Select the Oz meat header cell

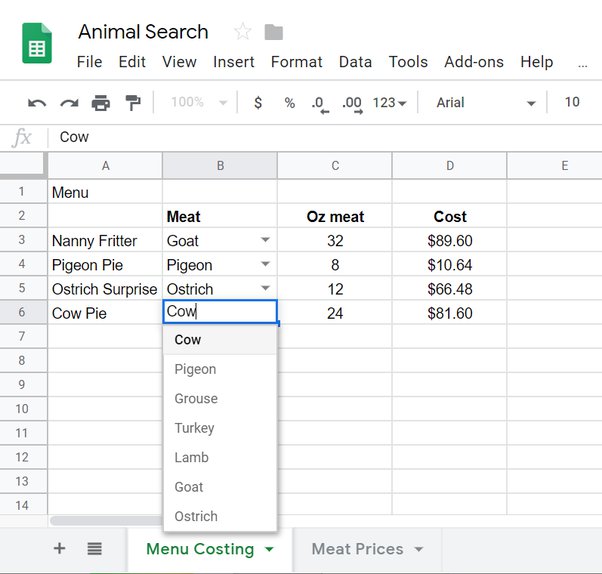tap(335, 216)
